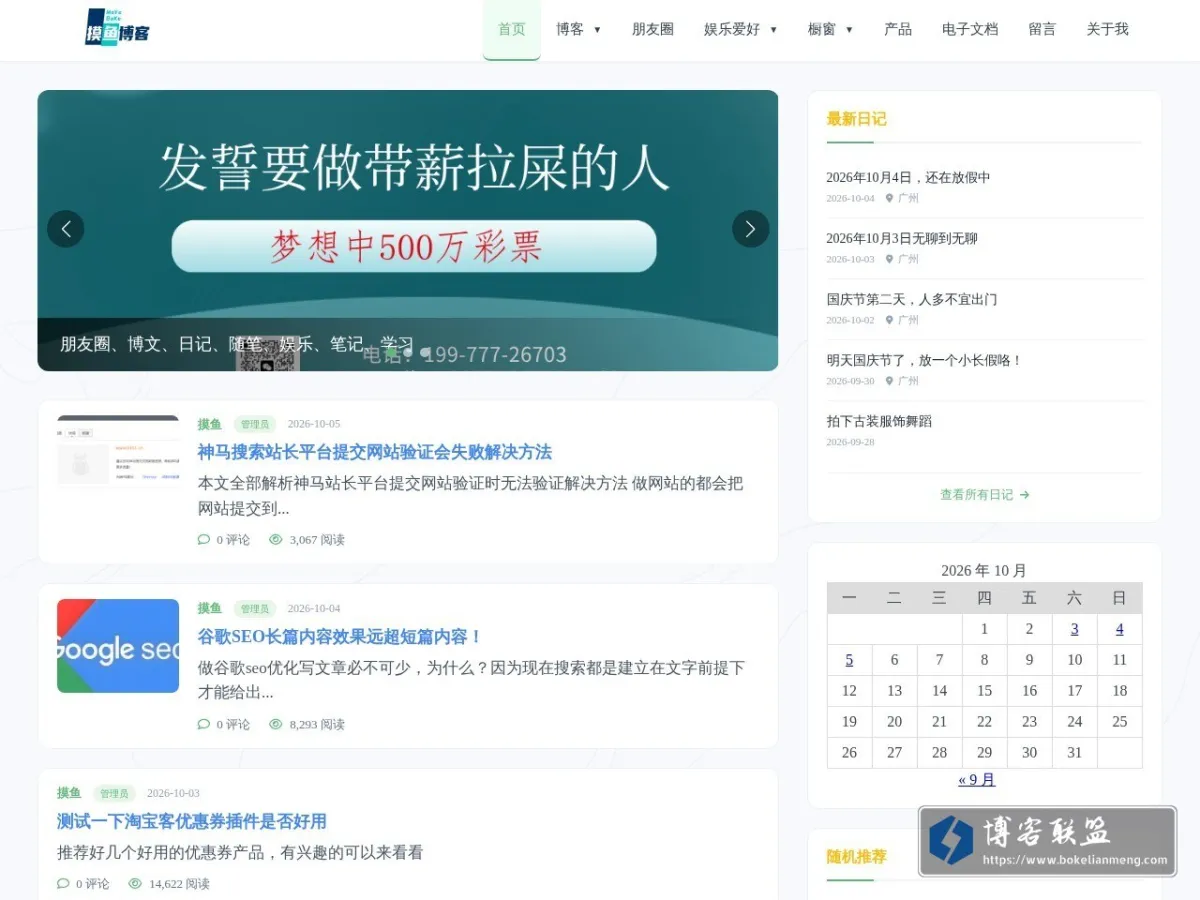Click comment icon under 神马搜索 article

click(204, 539)
